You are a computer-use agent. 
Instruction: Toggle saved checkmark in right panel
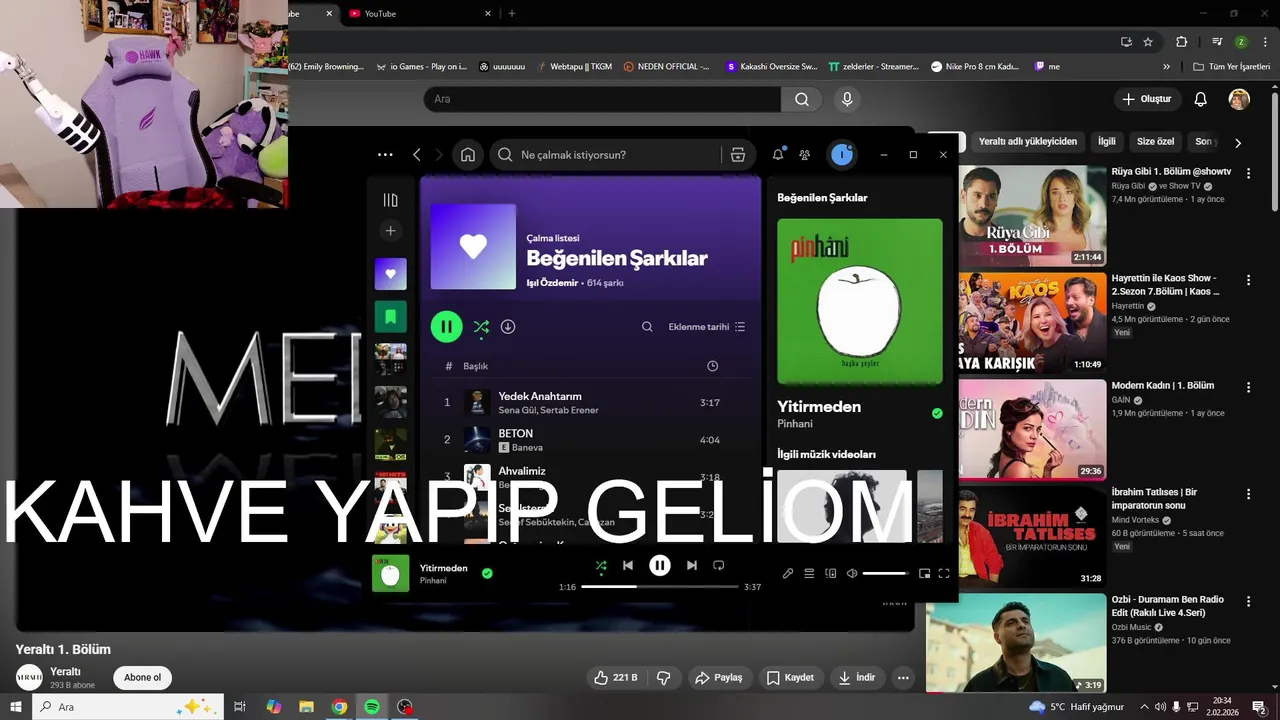(937, 413)
